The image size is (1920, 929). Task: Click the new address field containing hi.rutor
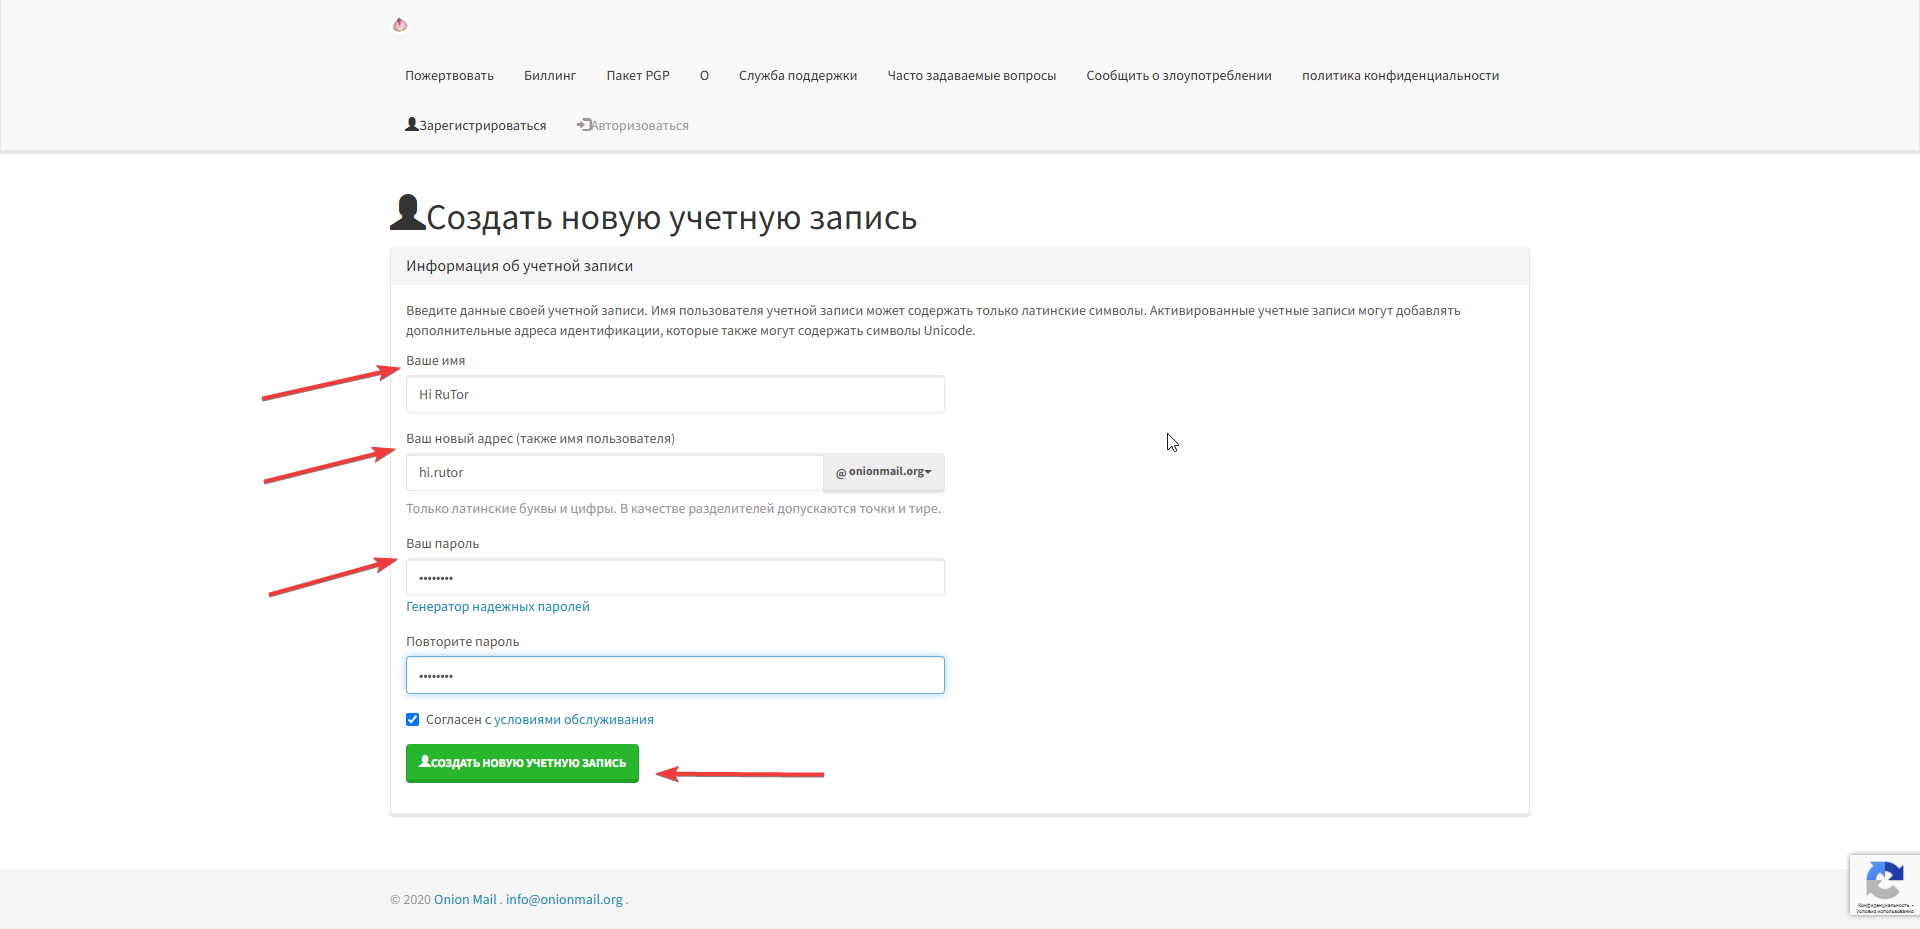614,473
